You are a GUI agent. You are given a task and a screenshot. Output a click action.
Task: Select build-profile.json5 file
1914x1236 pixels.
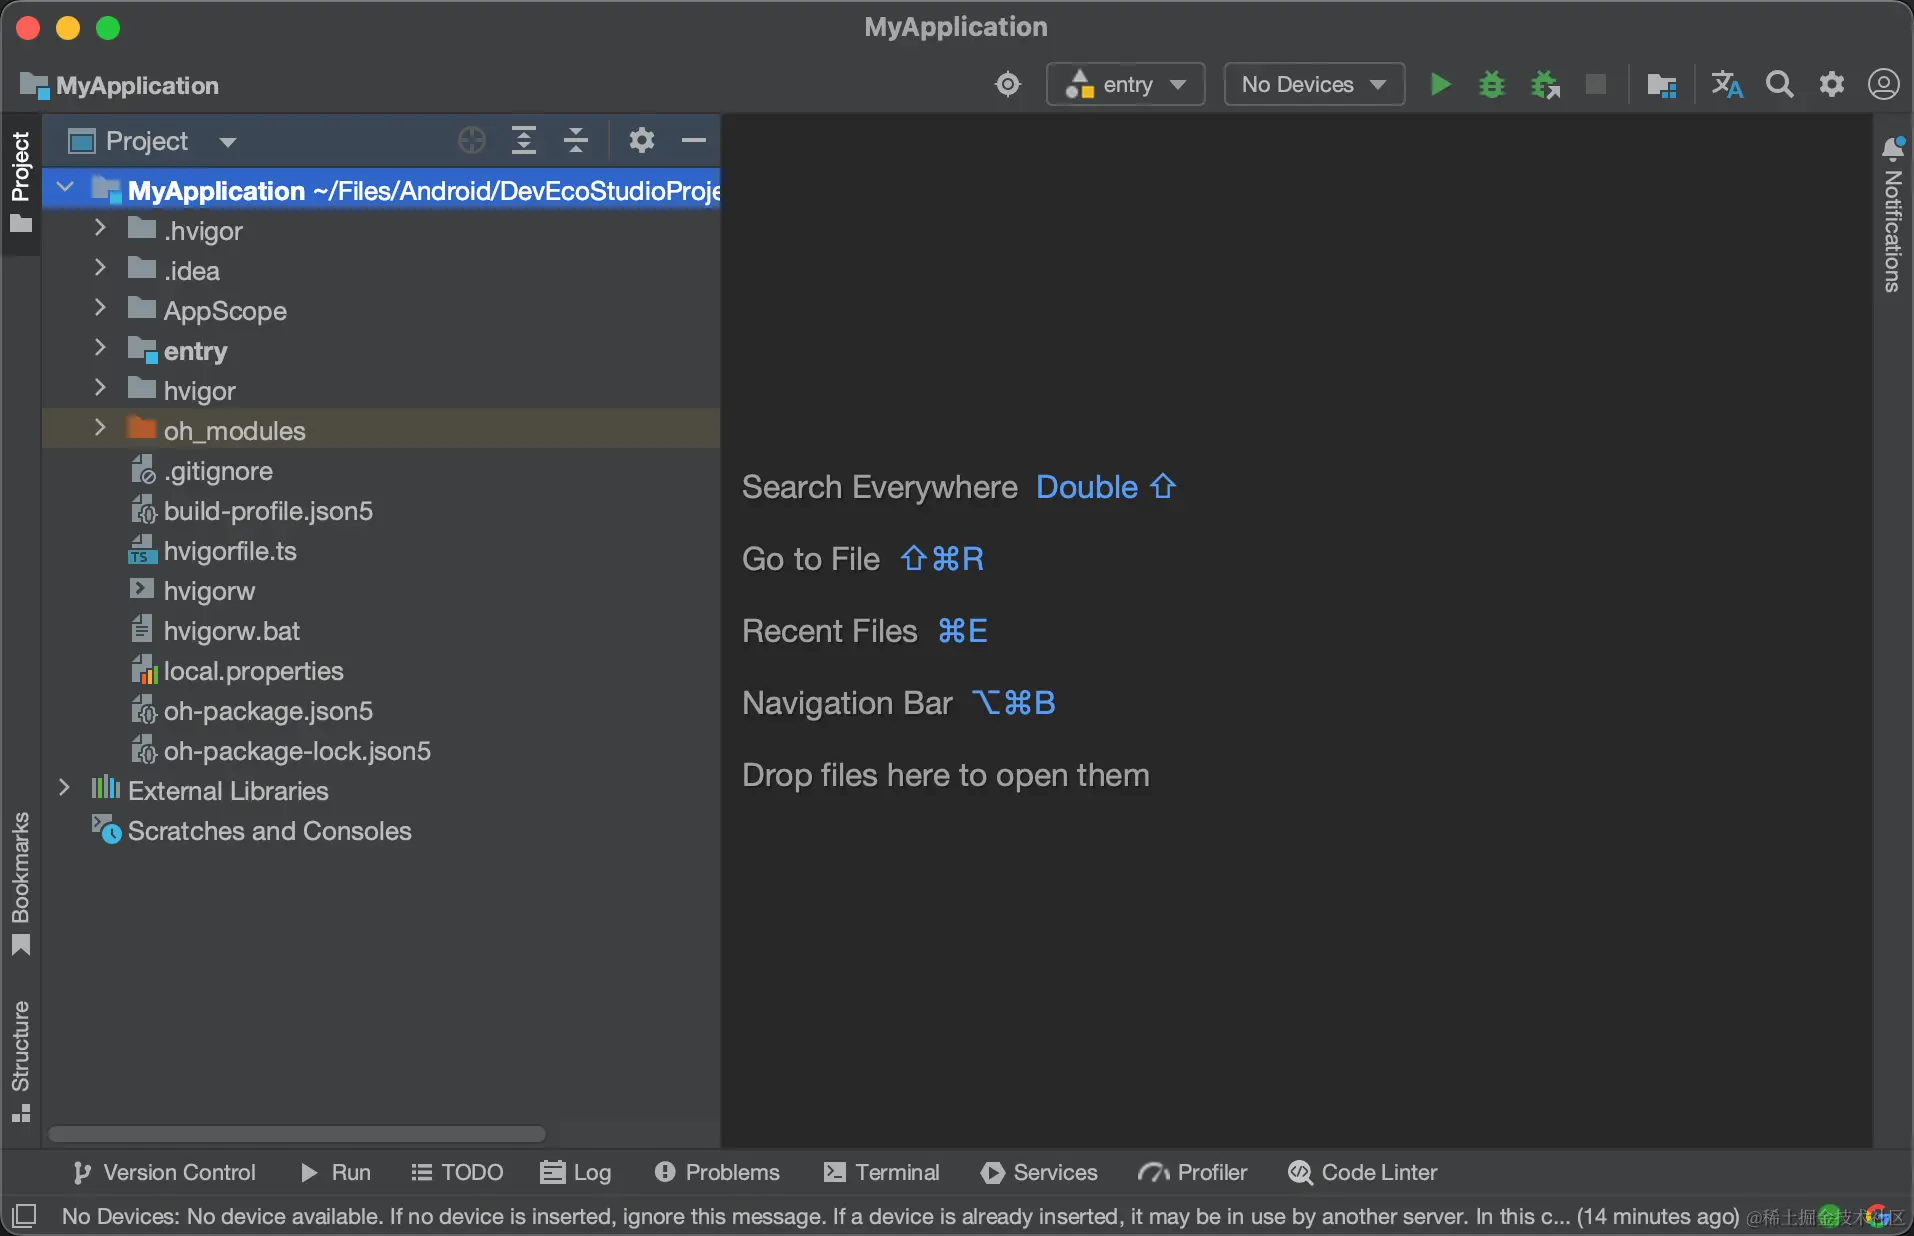(381, 511)
